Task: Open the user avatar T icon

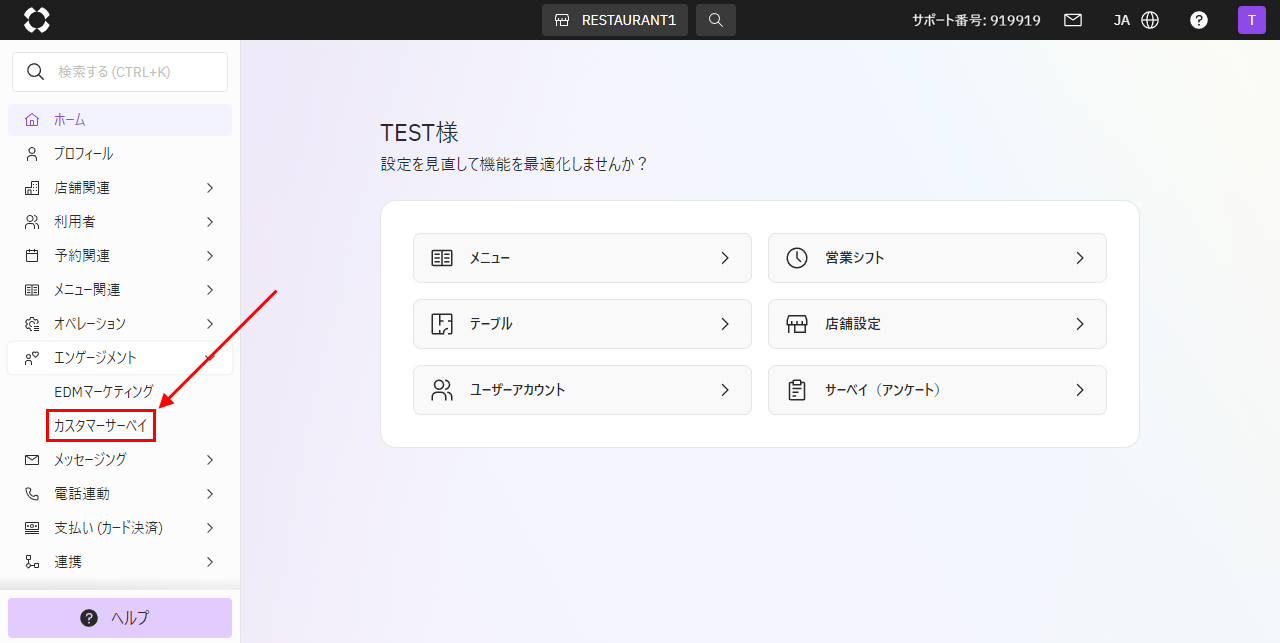Action: pos(1251,20)
